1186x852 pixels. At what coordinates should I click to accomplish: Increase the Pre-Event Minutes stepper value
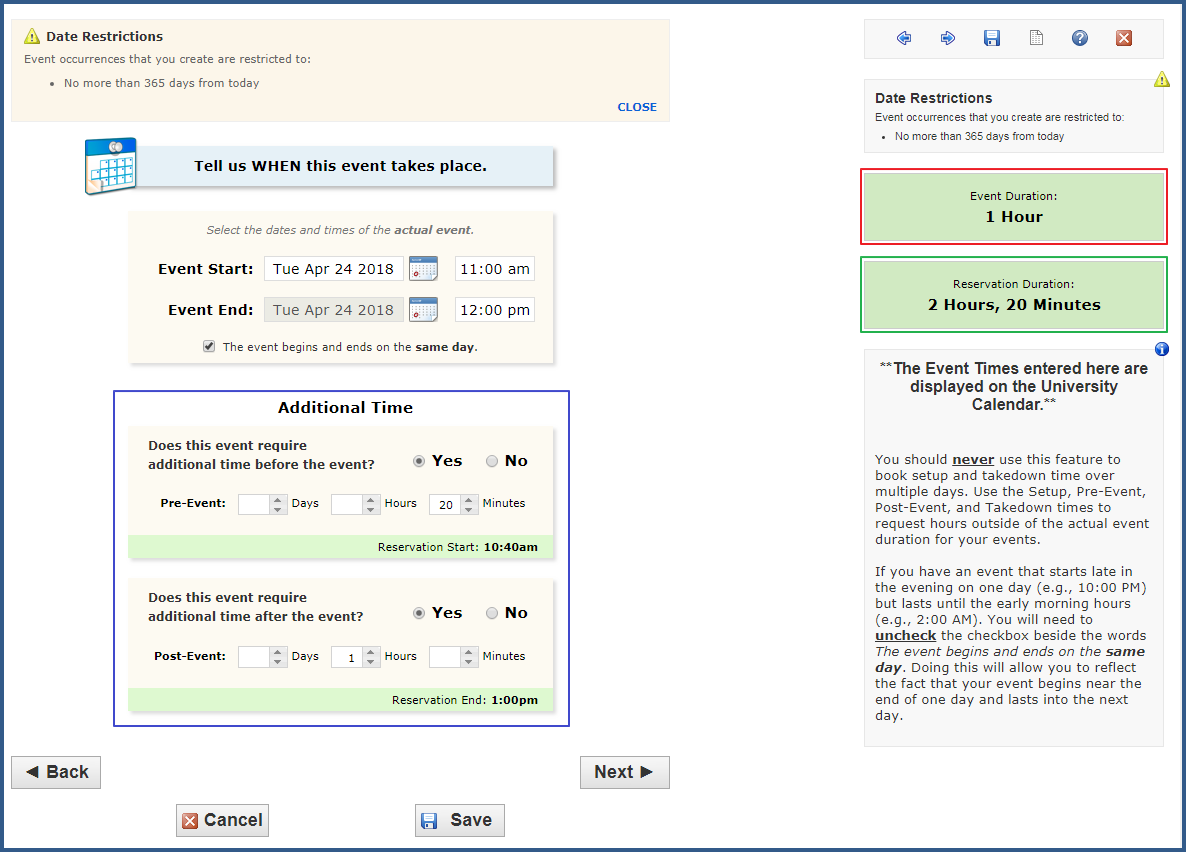(468, 500)
